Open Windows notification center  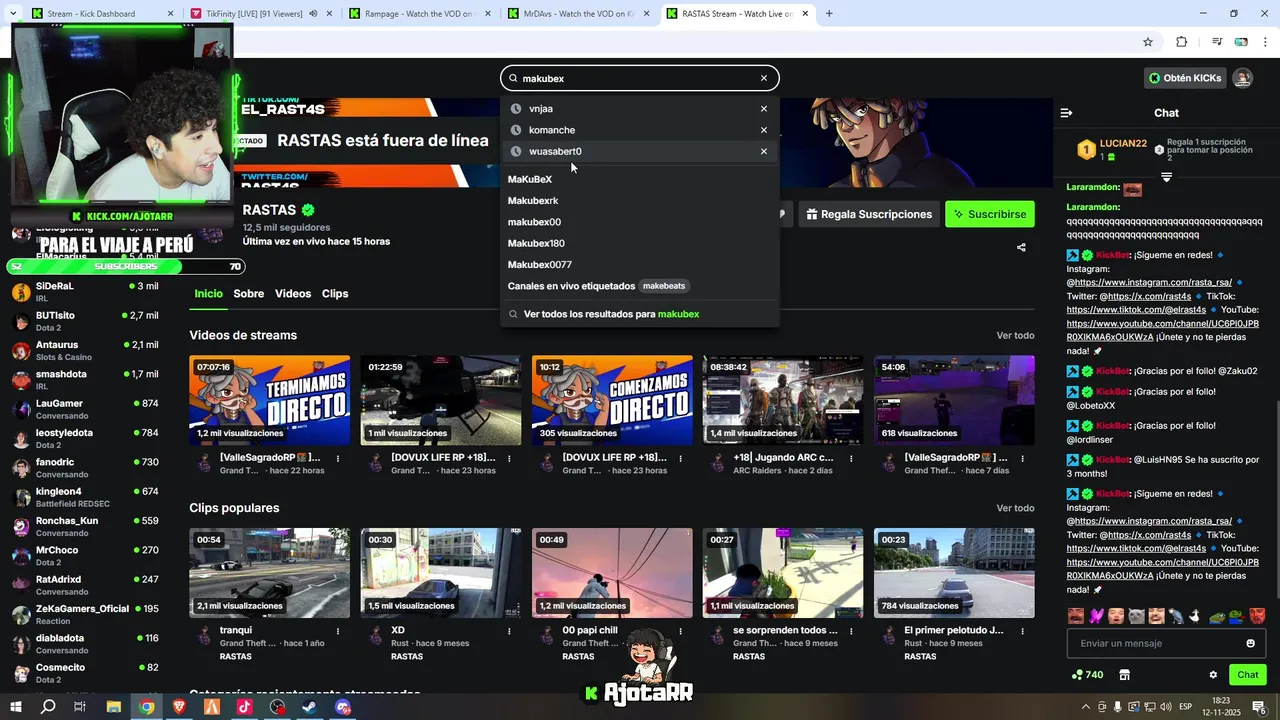click(x=1259, y=707)
